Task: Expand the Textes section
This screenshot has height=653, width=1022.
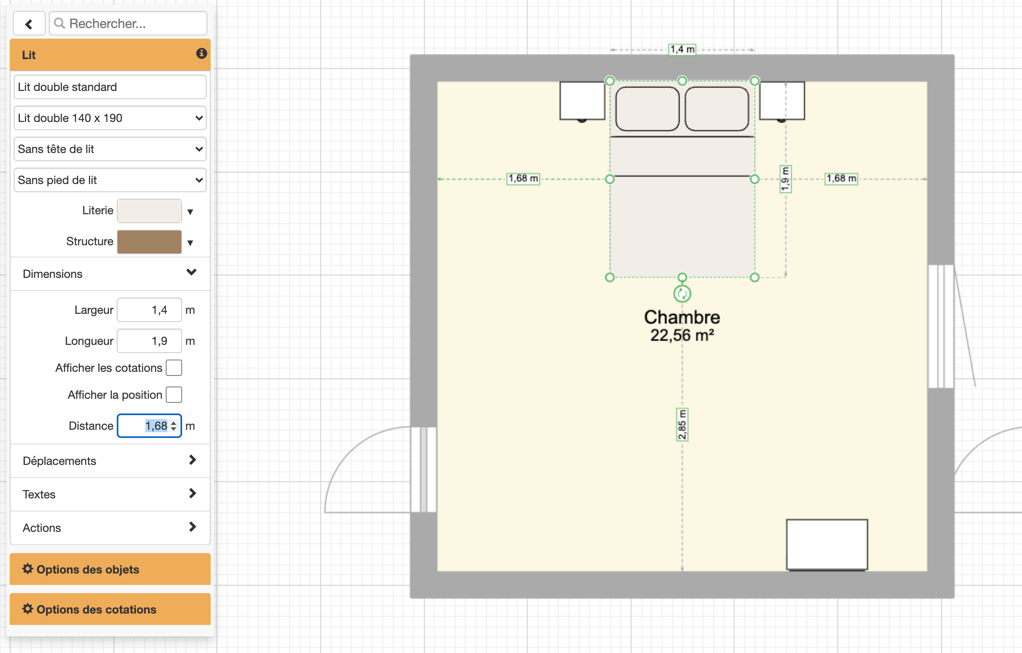Action: 110,494
